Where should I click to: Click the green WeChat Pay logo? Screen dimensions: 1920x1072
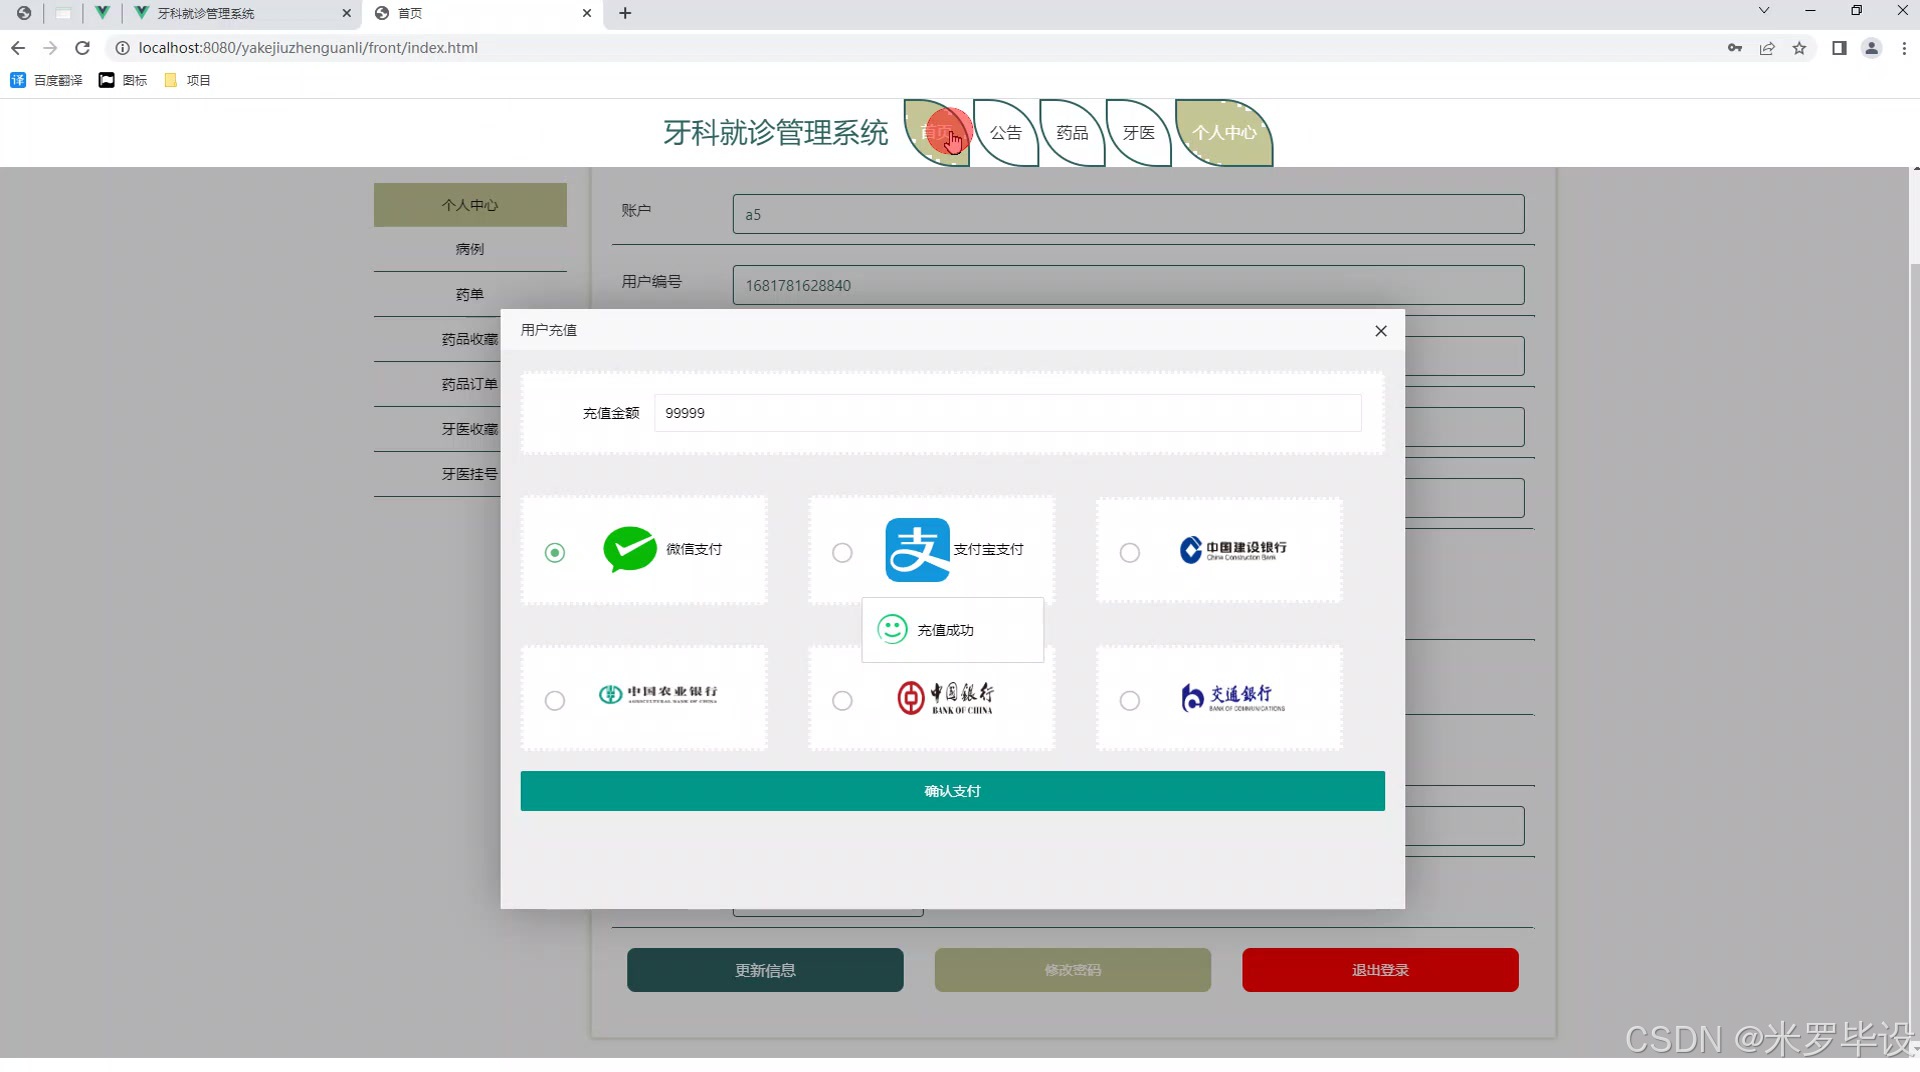630,549
